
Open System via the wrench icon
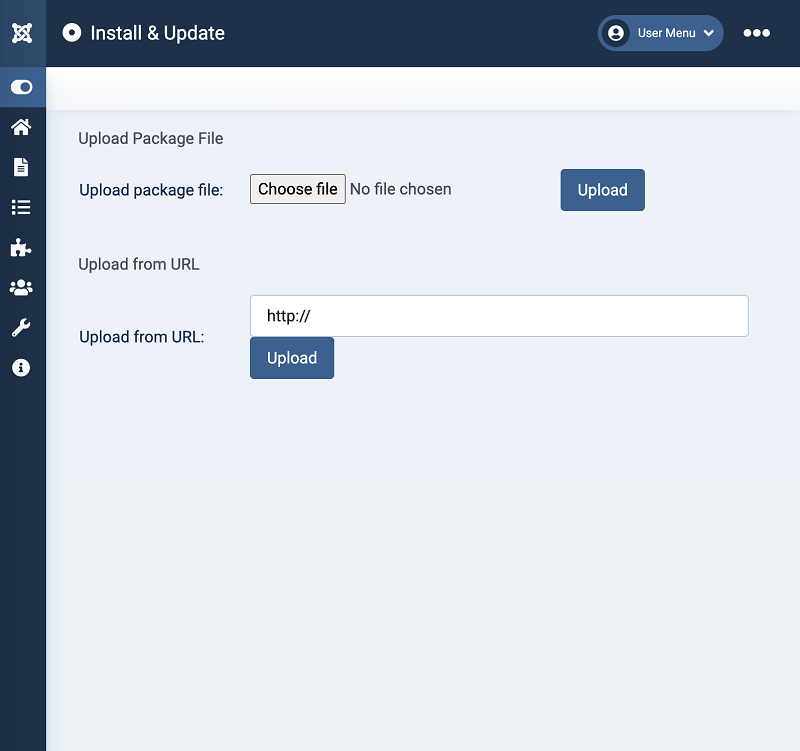coord(21,328)
